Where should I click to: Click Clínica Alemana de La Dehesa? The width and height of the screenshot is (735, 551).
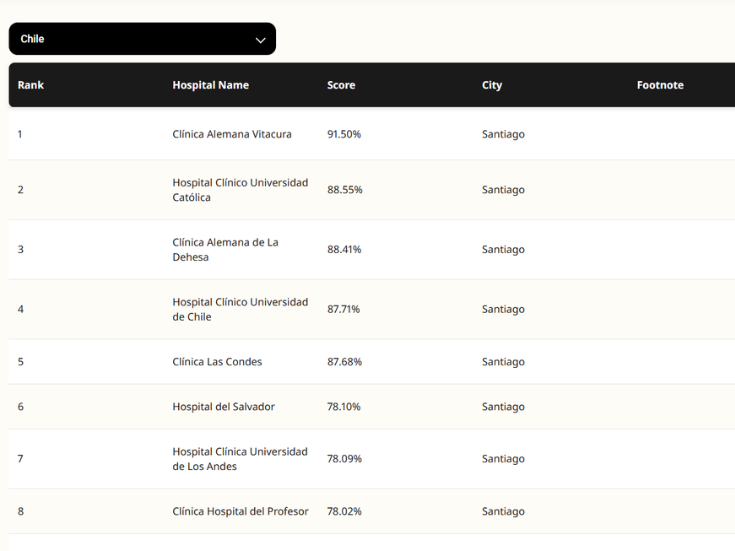pyautogui.click(x=225, y=249)
